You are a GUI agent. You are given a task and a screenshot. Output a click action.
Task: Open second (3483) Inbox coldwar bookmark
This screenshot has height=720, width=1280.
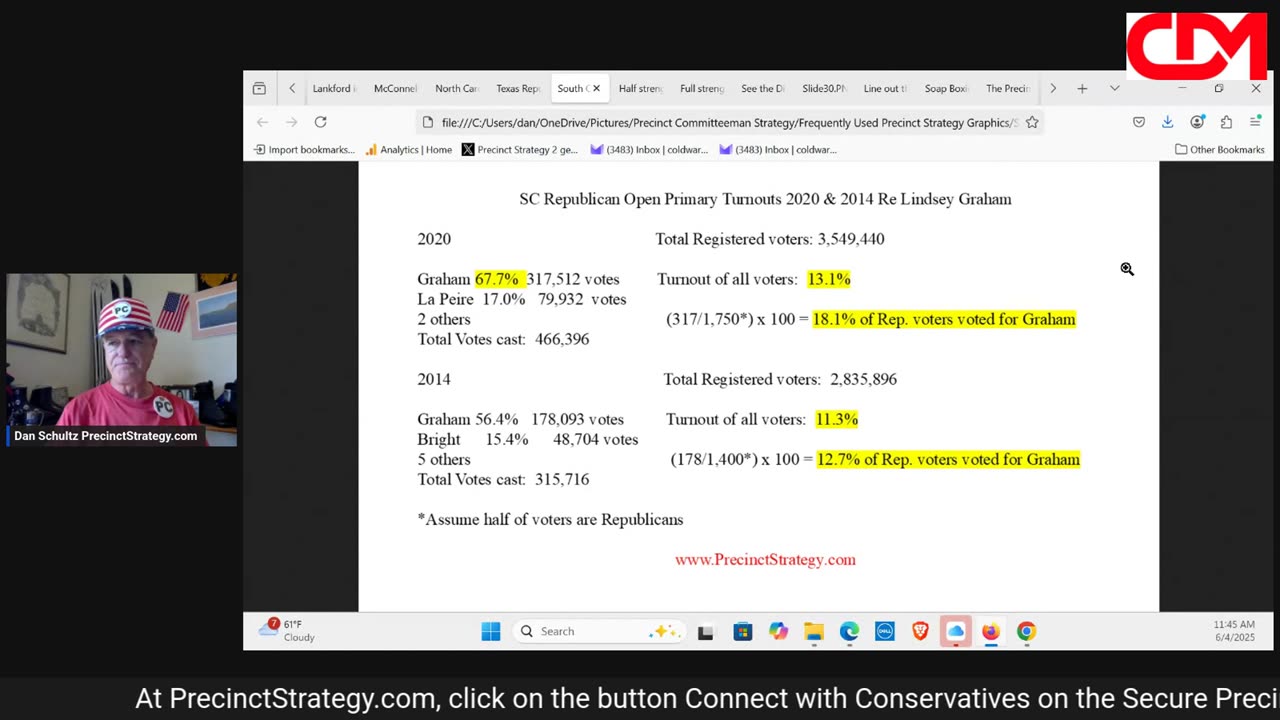pyautogui.click(x=778, y=150)
